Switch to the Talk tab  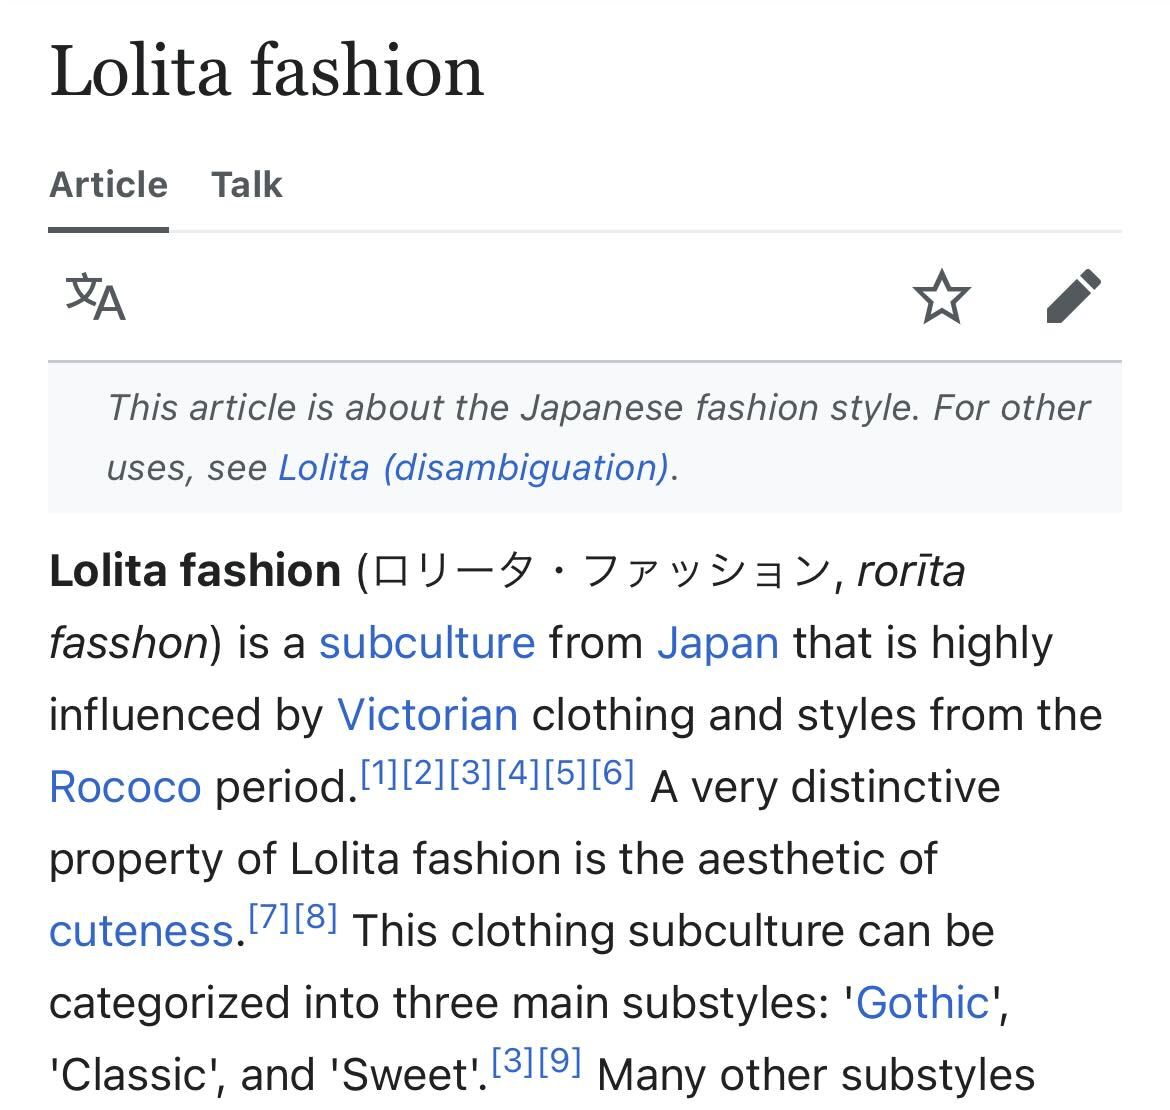pos(246,185)
